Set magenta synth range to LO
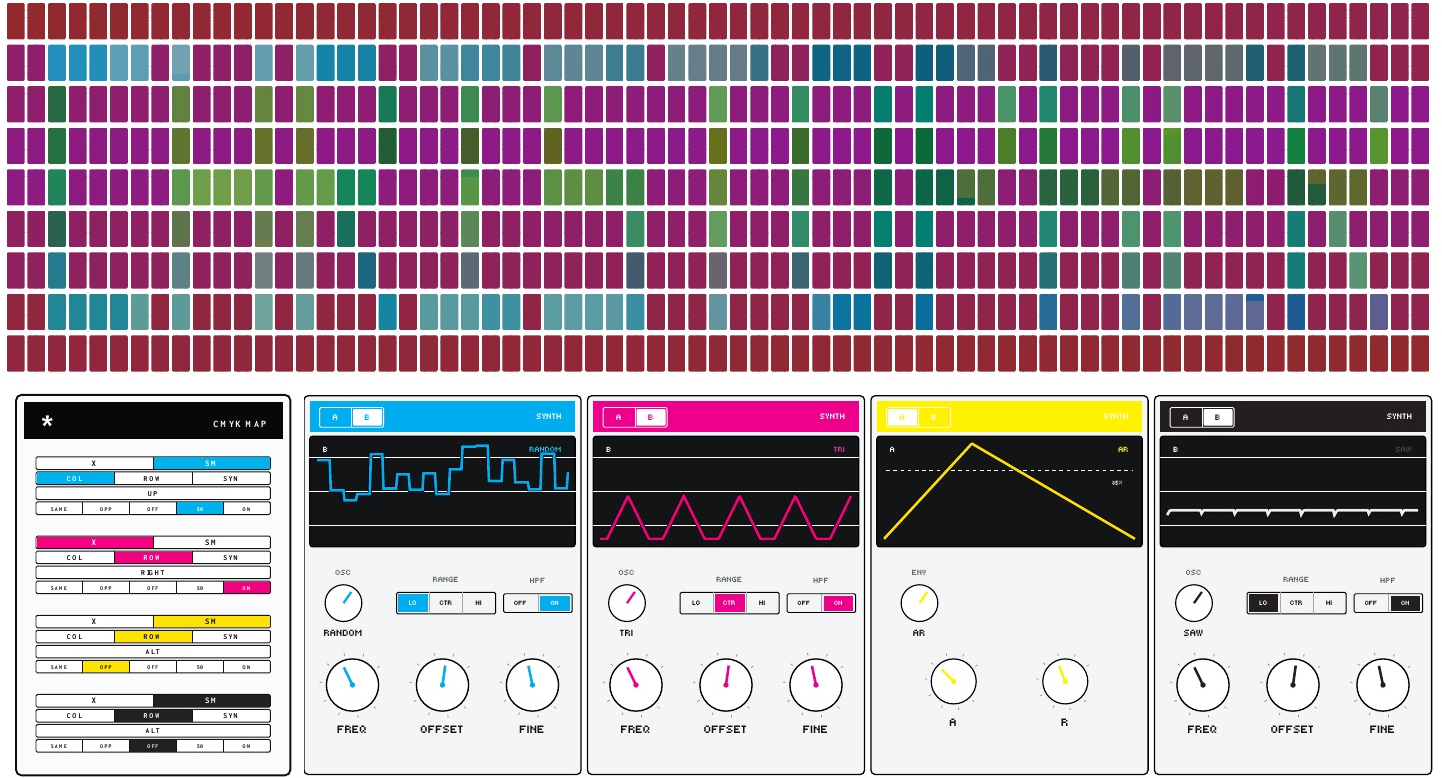Image resolution: width=1442 pixels, height=778 pixels. 696,603
